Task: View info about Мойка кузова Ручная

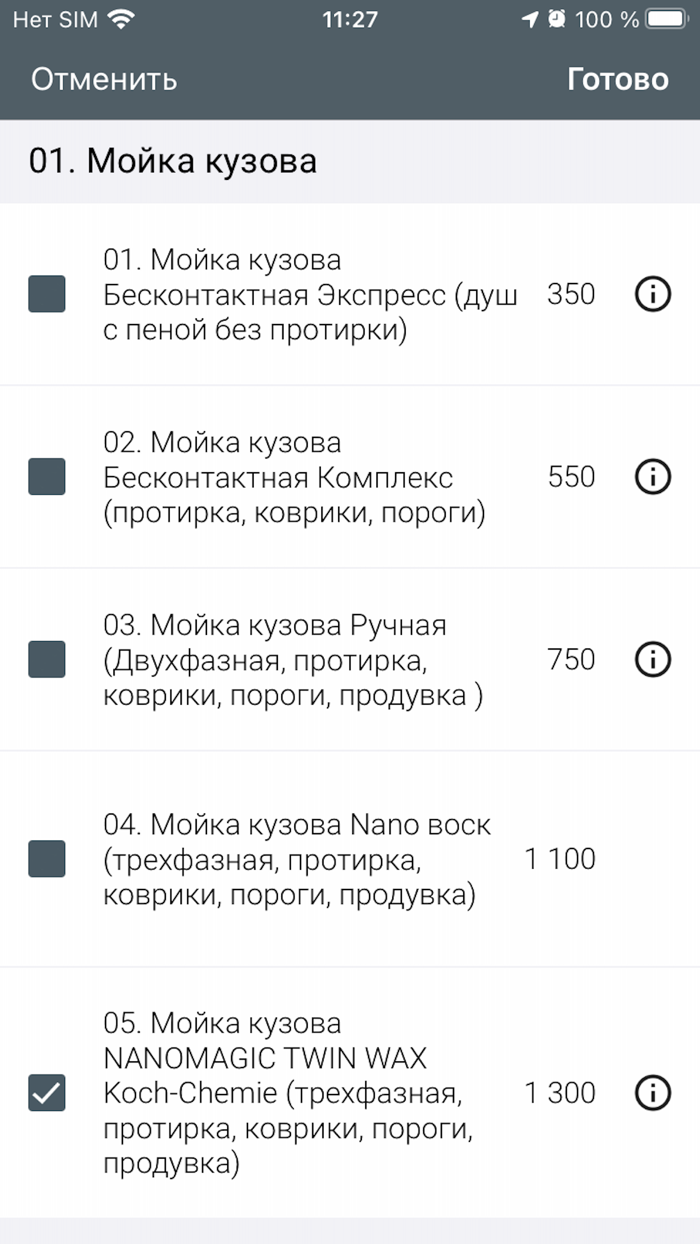Action: click(x=652, y=659)
